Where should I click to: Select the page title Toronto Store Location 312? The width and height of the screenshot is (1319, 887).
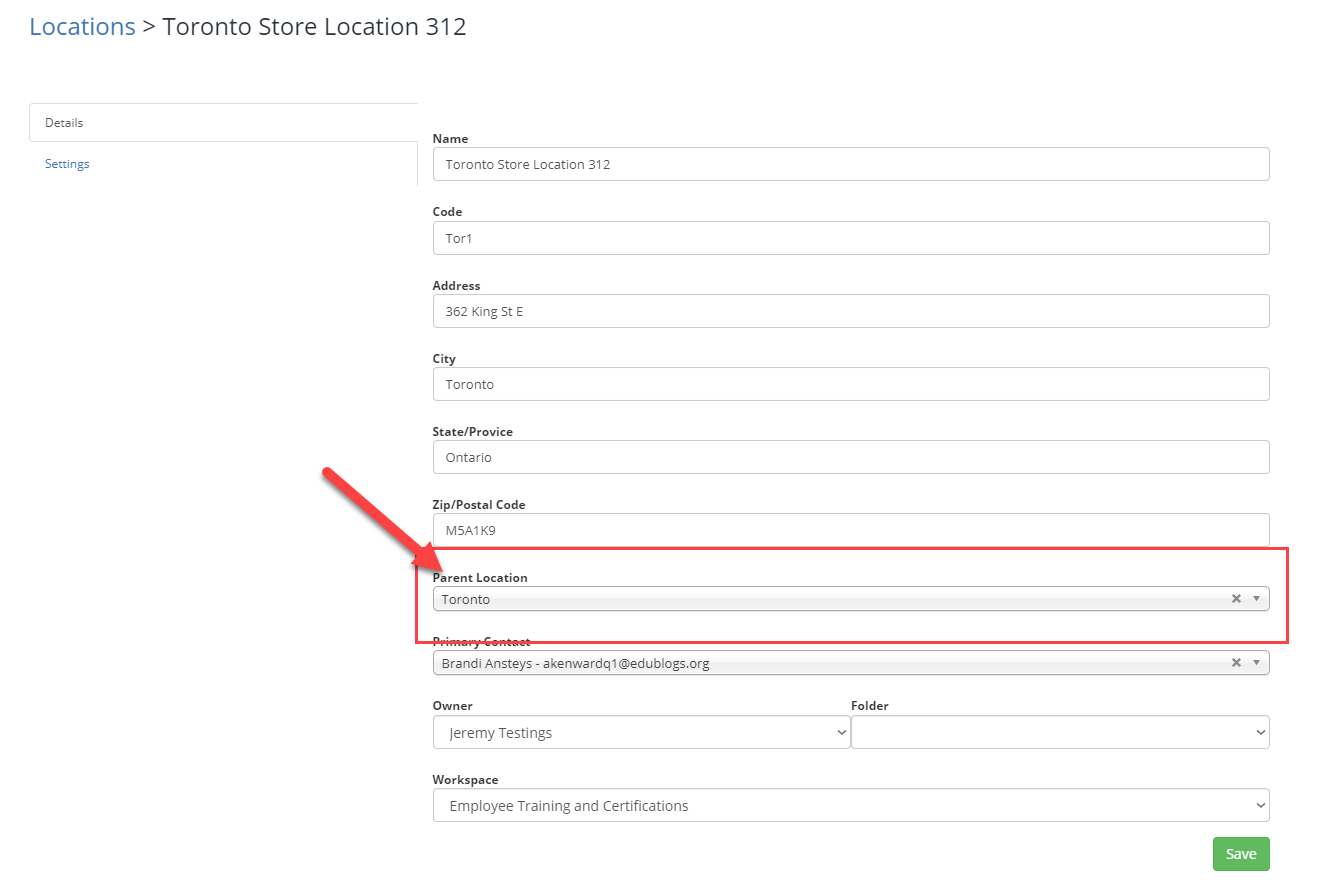click(314, 27)
